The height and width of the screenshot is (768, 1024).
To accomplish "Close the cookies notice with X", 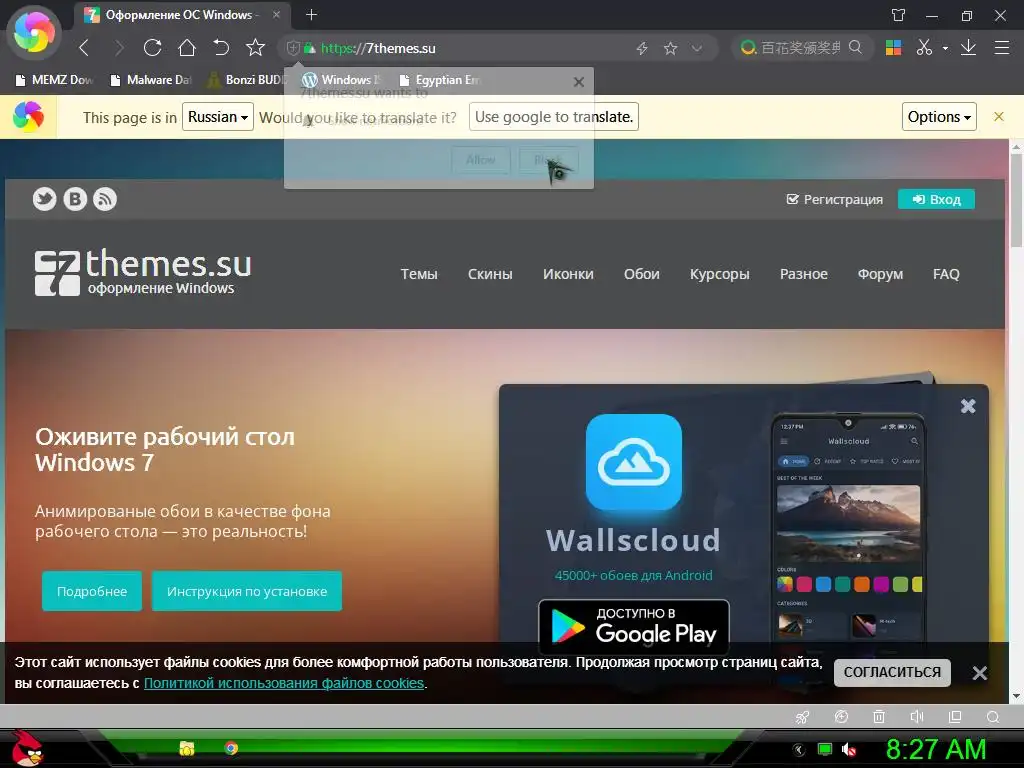I will coord(980,673).
